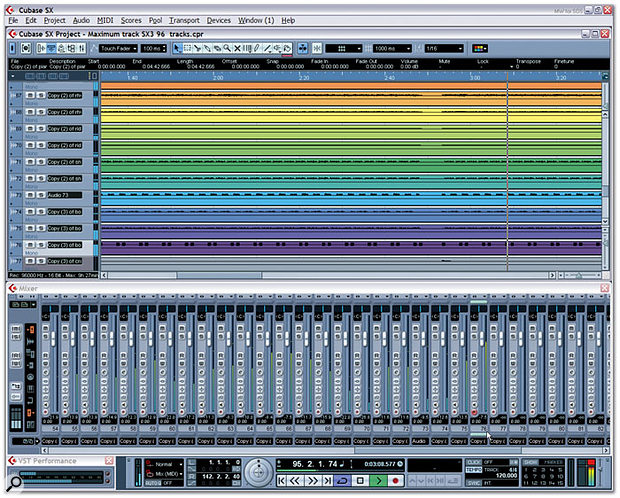Open the Touch Fader automation mode dropdown
Screen dimensions: 620x498
[x=118, y=48]
